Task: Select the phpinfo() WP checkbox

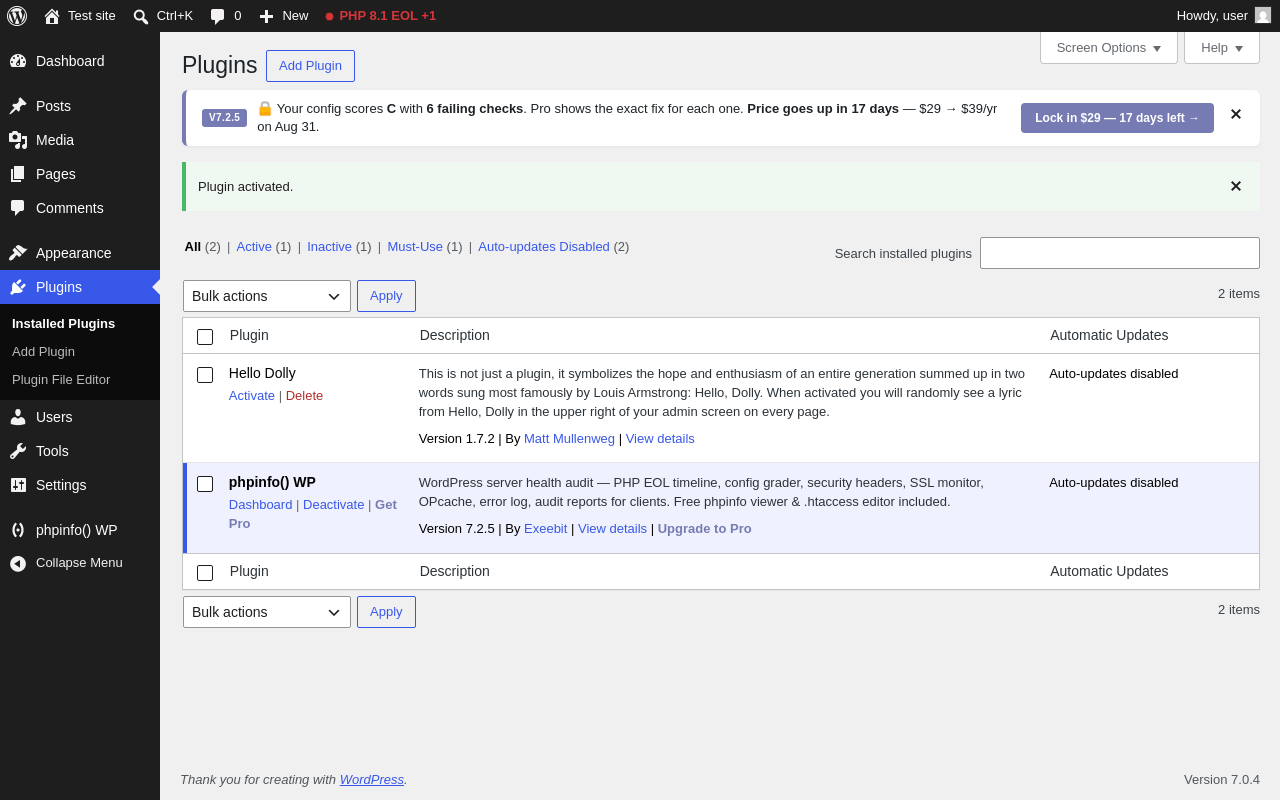Action: tap(205, 484)
